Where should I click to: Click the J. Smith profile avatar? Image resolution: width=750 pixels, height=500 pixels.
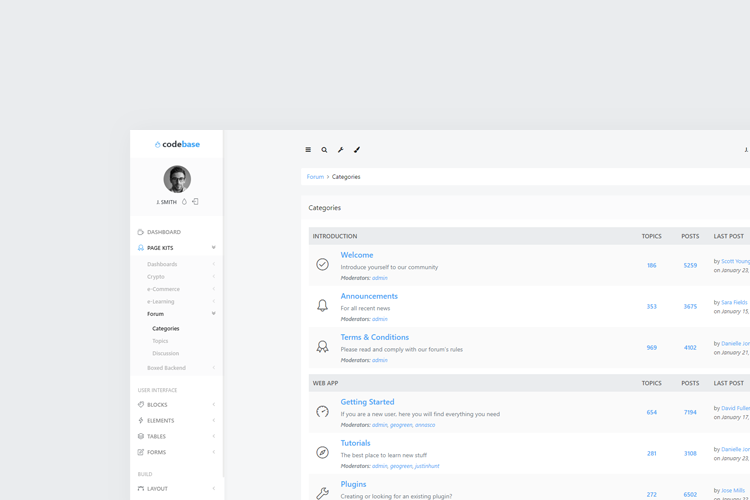point(177,179)
